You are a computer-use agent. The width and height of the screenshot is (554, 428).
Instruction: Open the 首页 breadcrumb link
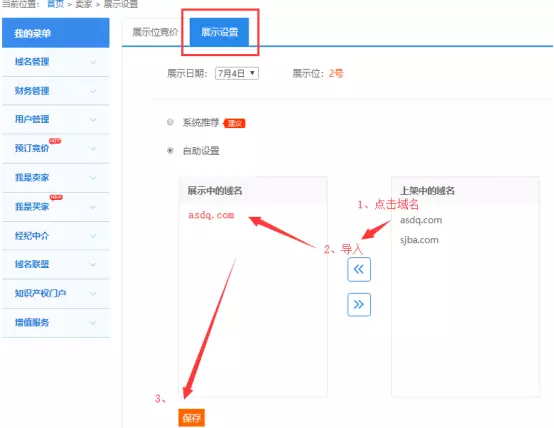(55, 4)
